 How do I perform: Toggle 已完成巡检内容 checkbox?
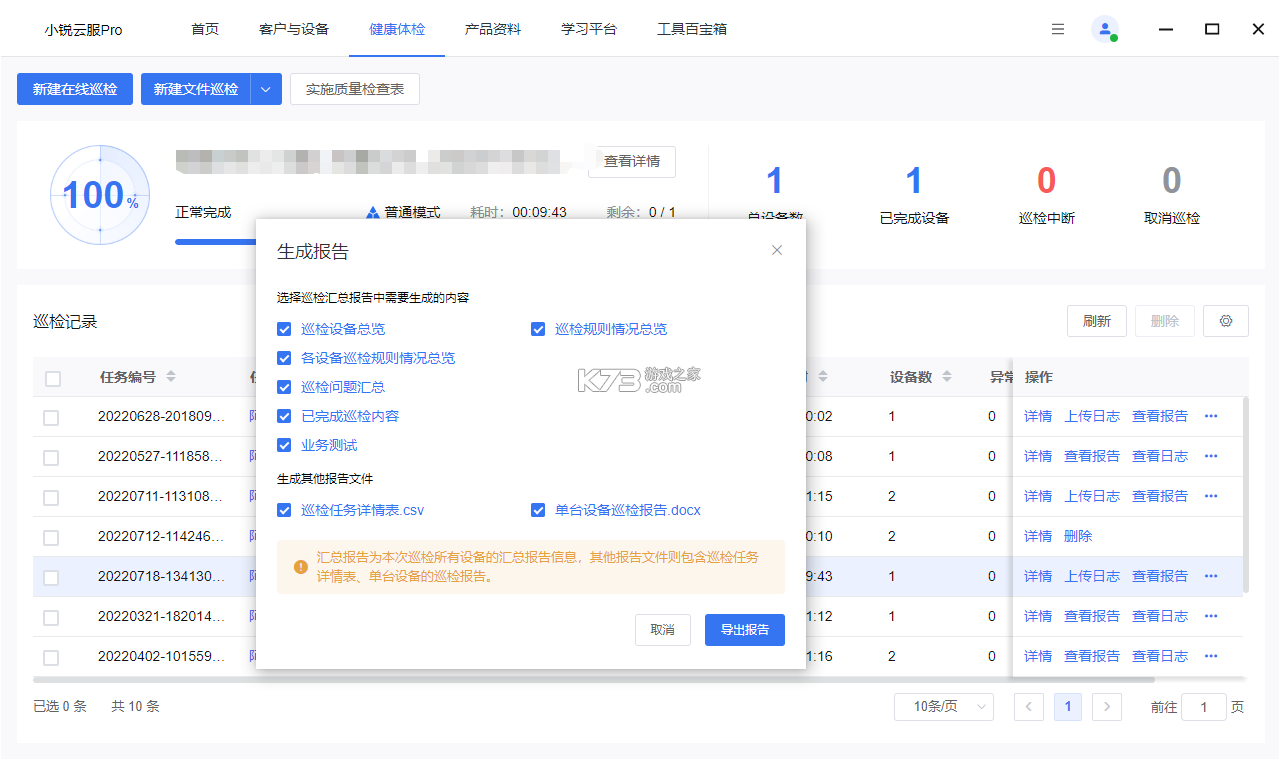tap(285, 416)
